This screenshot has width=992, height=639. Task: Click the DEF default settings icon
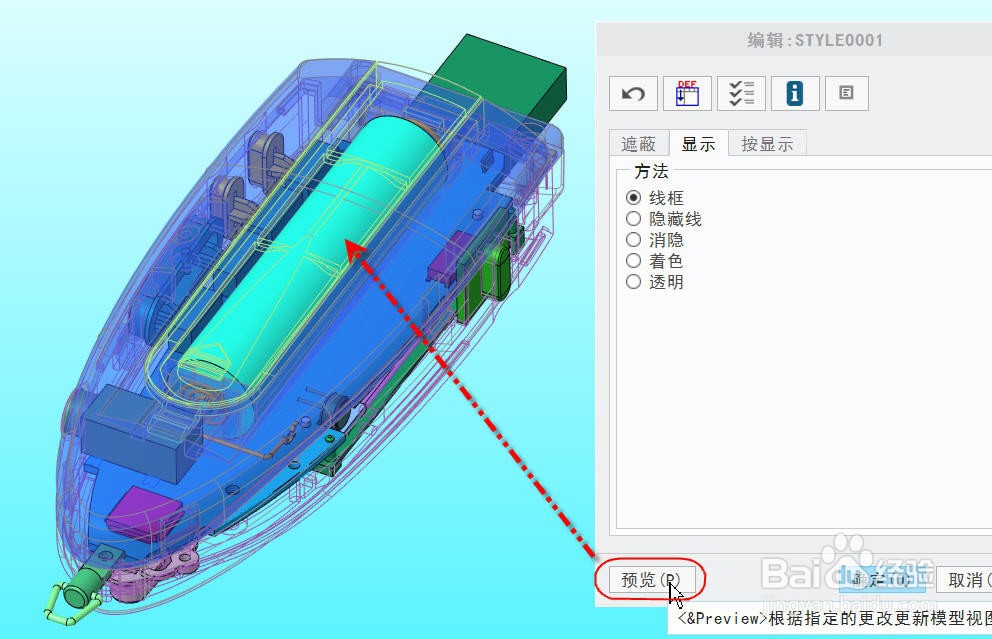687,94
